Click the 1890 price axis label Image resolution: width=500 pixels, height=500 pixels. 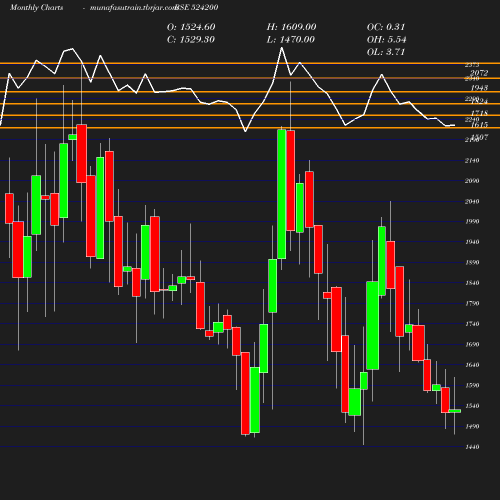click(x=472, y=263)
